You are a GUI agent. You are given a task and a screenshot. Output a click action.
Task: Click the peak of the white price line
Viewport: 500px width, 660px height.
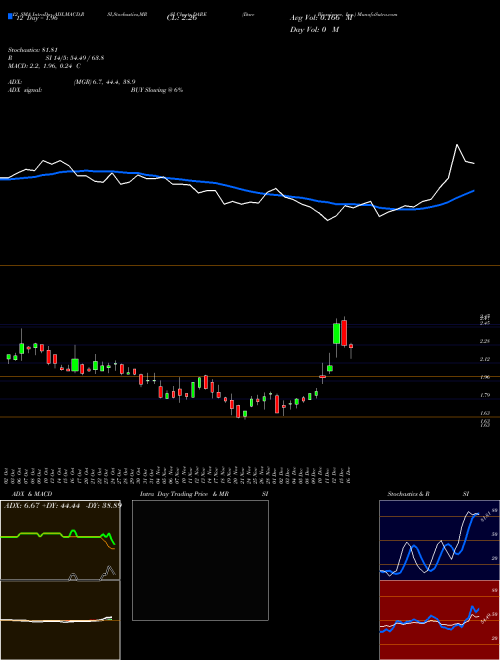click(457, 145)
